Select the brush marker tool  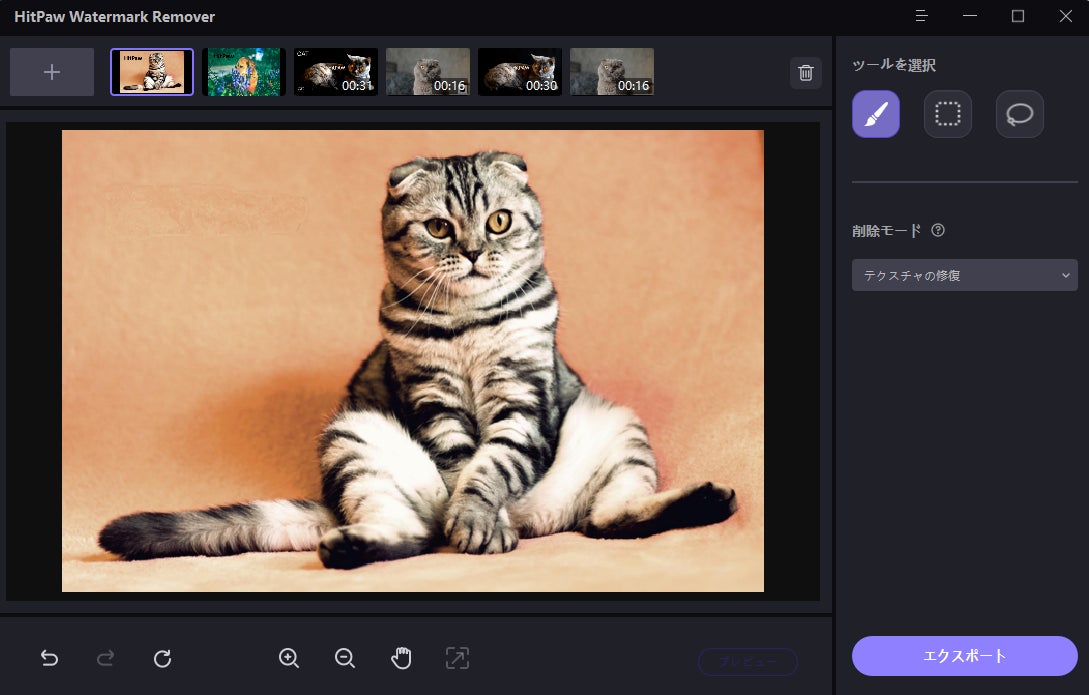(875, 114)
